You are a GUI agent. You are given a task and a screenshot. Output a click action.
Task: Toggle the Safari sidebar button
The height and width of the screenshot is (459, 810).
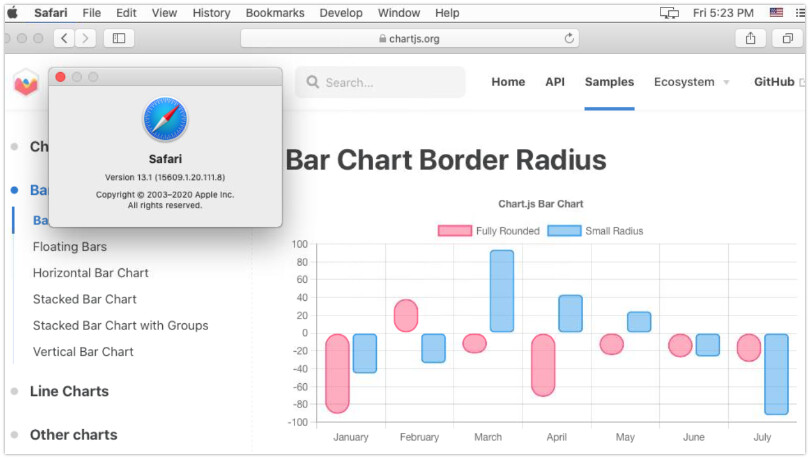[x=119, y=38]
